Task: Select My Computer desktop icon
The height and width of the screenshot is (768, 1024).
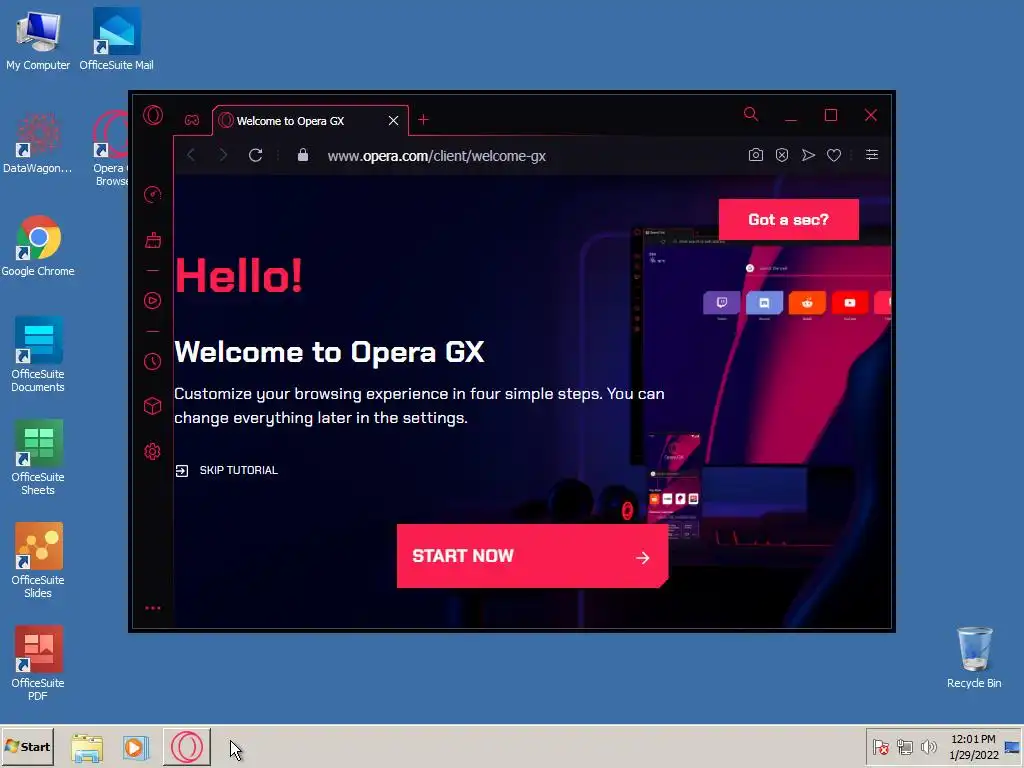Action: (38, 40)
